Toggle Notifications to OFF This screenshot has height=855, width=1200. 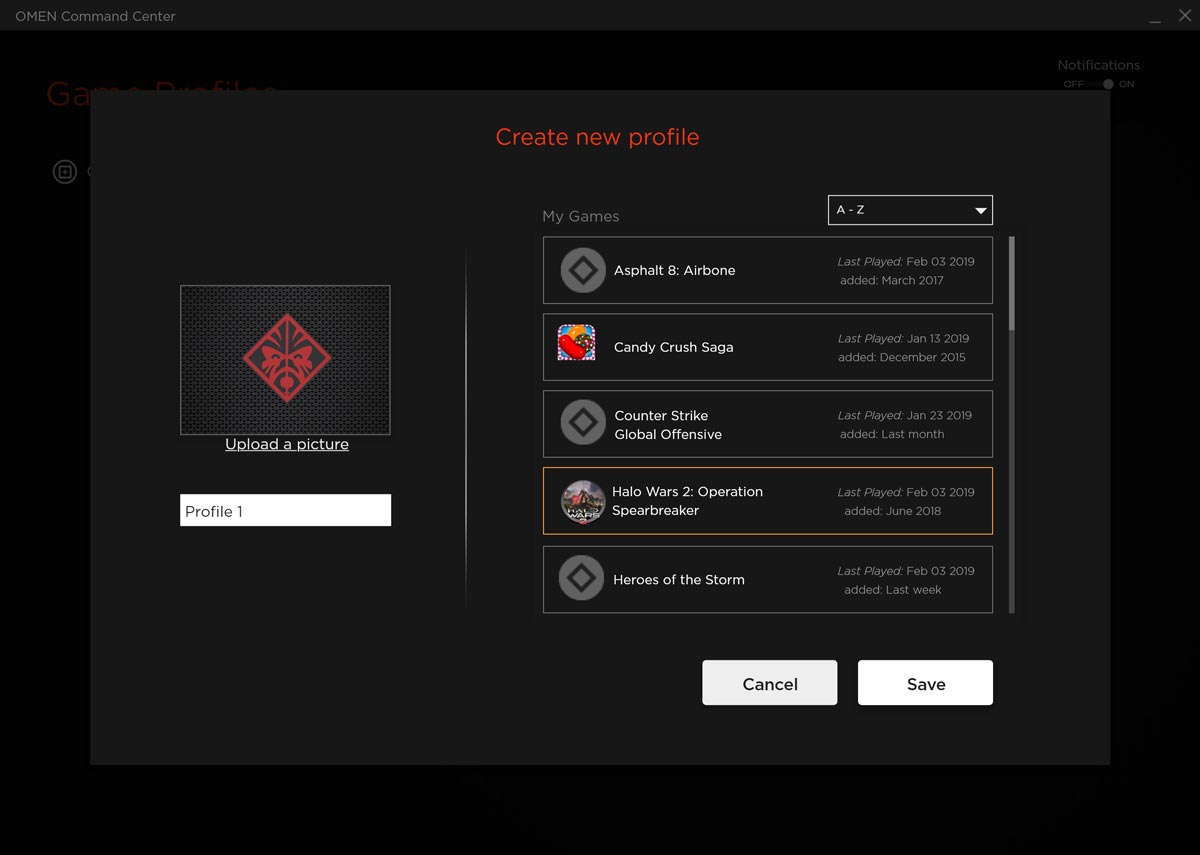click(x=1073, y=84)
